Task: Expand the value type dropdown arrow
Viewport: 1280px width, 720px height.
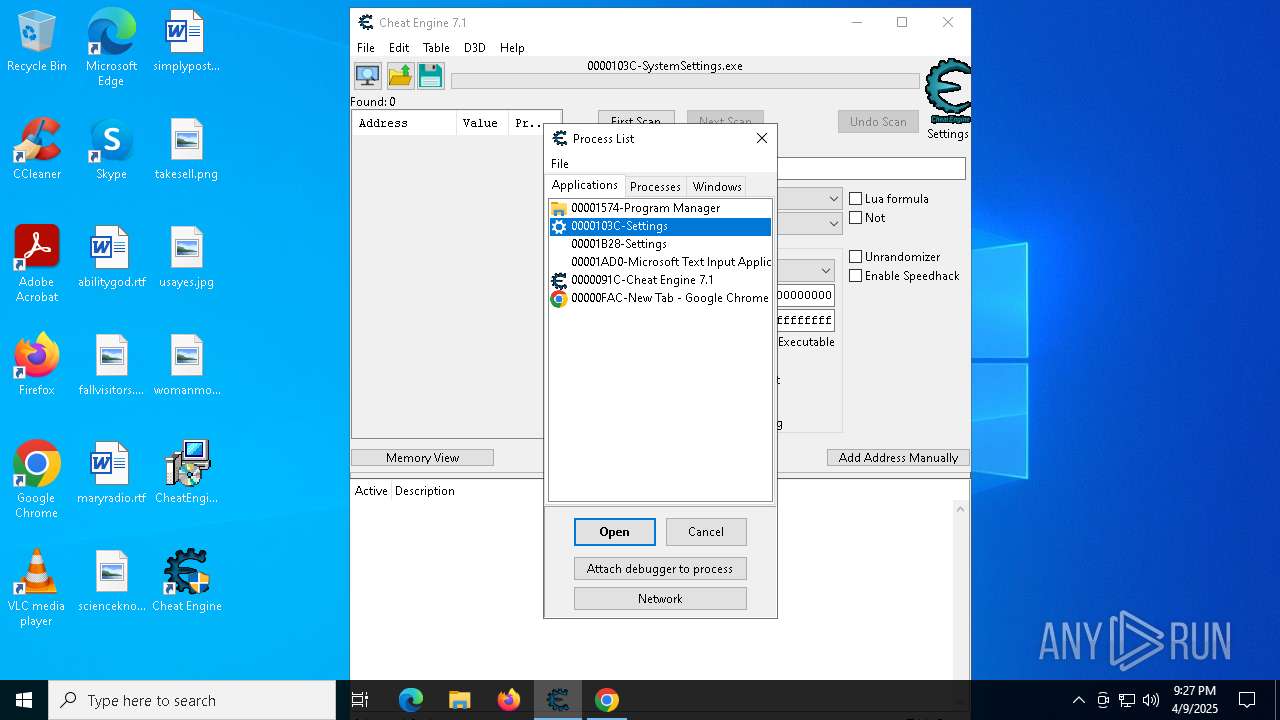Action: click(x=833, y=224)
